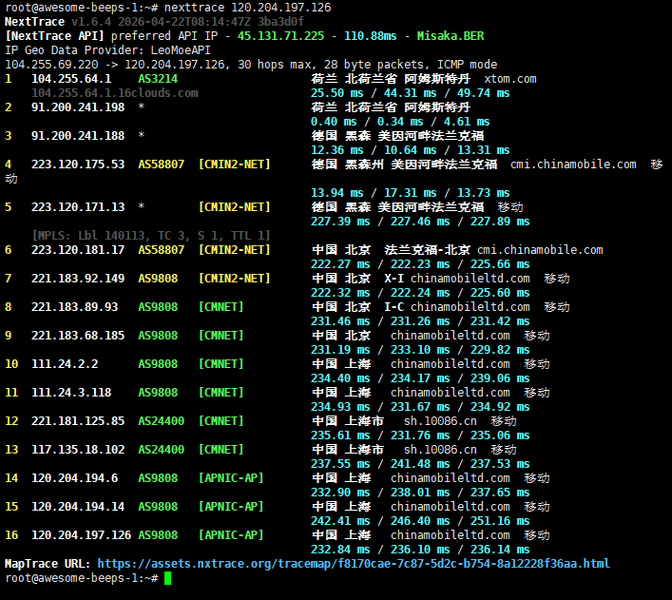Screen dimensions: 672x600
Task: Click IP 111.24.3.118 on hop 11
Action: pyautogui.click(x=71, y=393)
